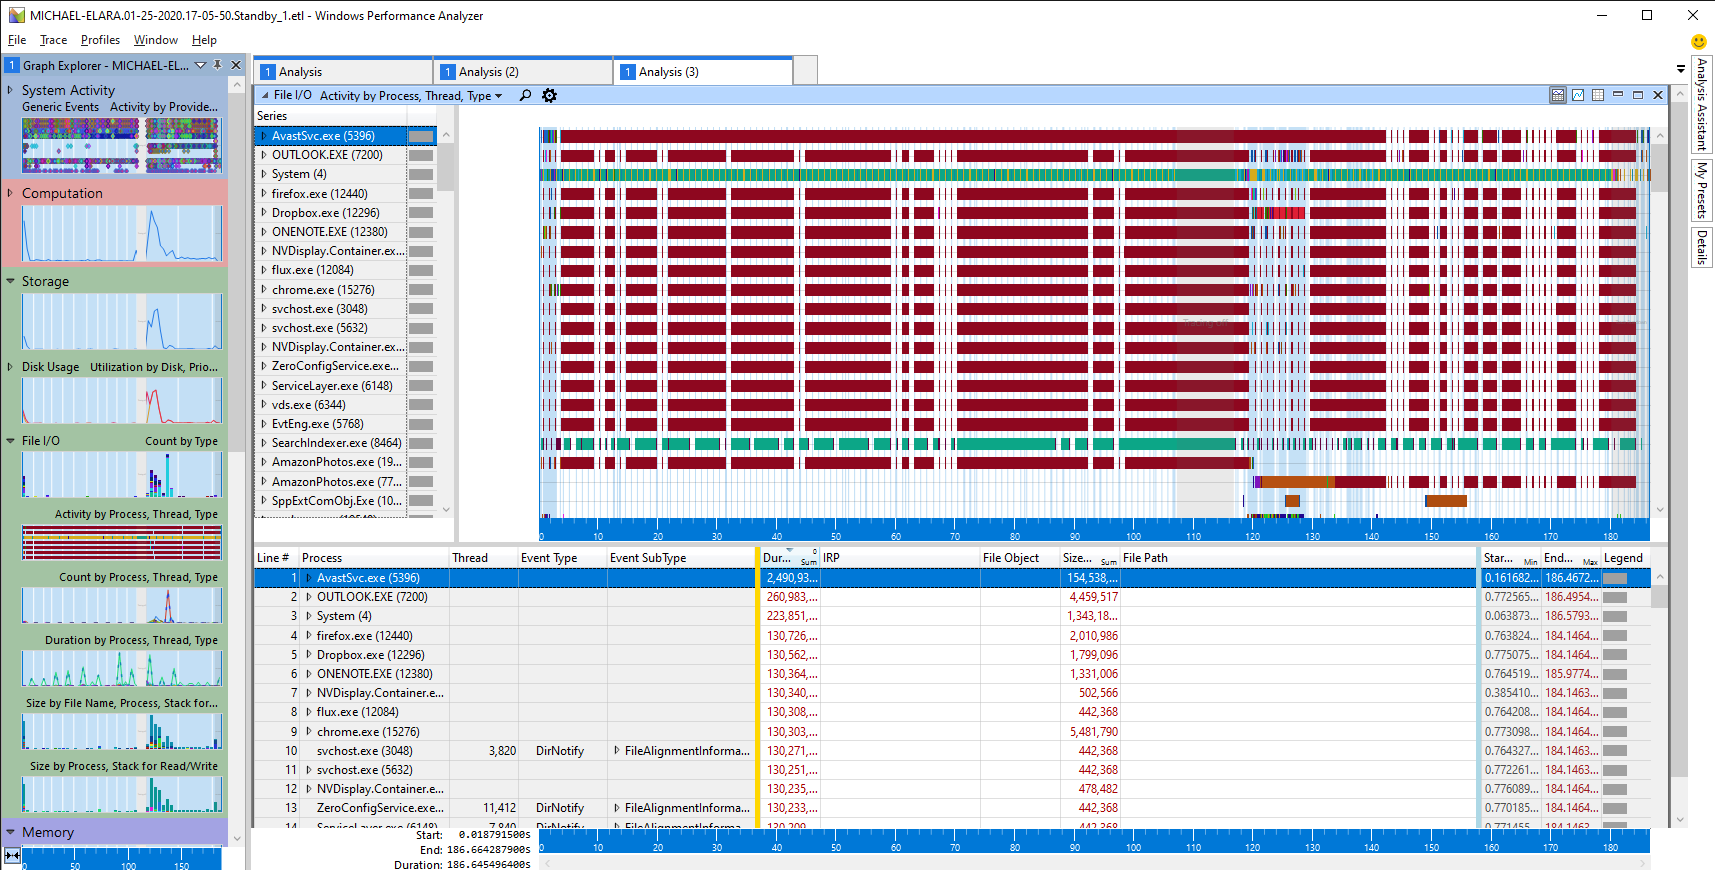Collapse Storage section in Graph Explorer

(x=10, y=281)
